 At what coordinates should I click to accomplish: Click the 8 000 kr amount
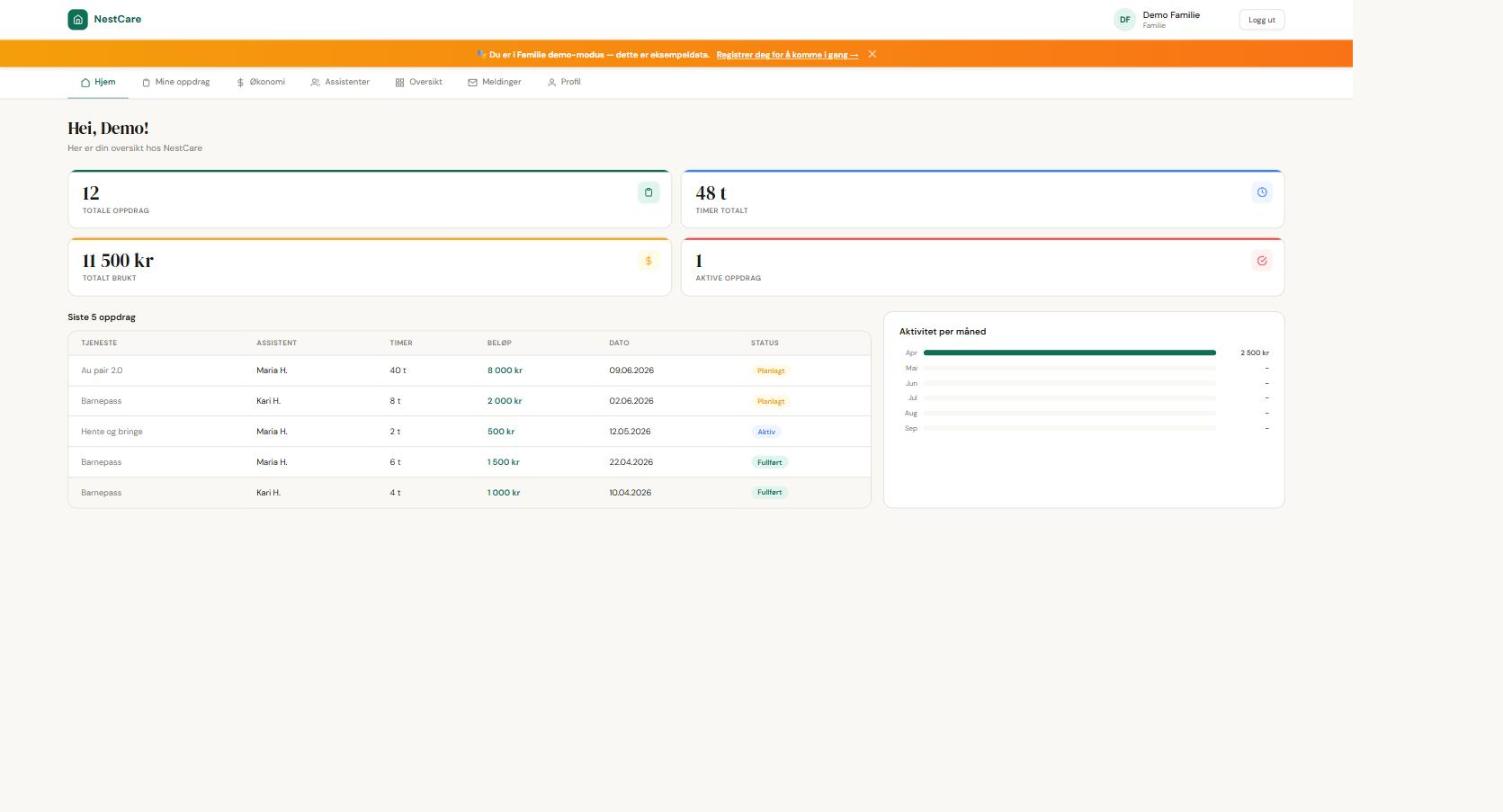[x=505, y=371]
